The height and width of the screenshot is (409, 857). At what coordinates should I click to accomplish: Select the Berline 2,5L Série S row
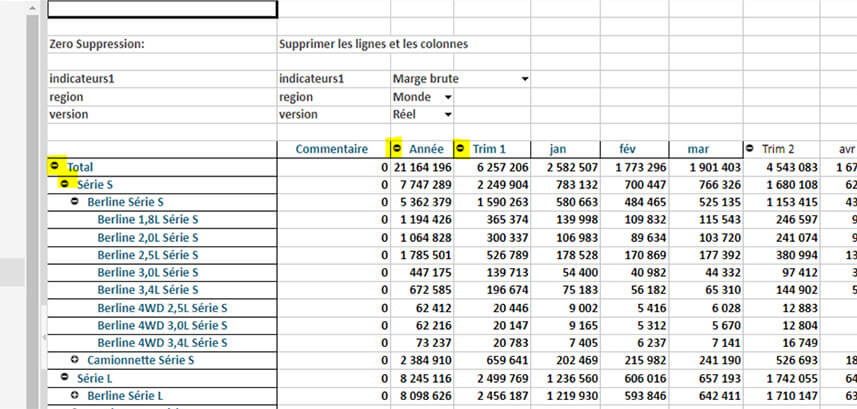(x=148, y=255)
